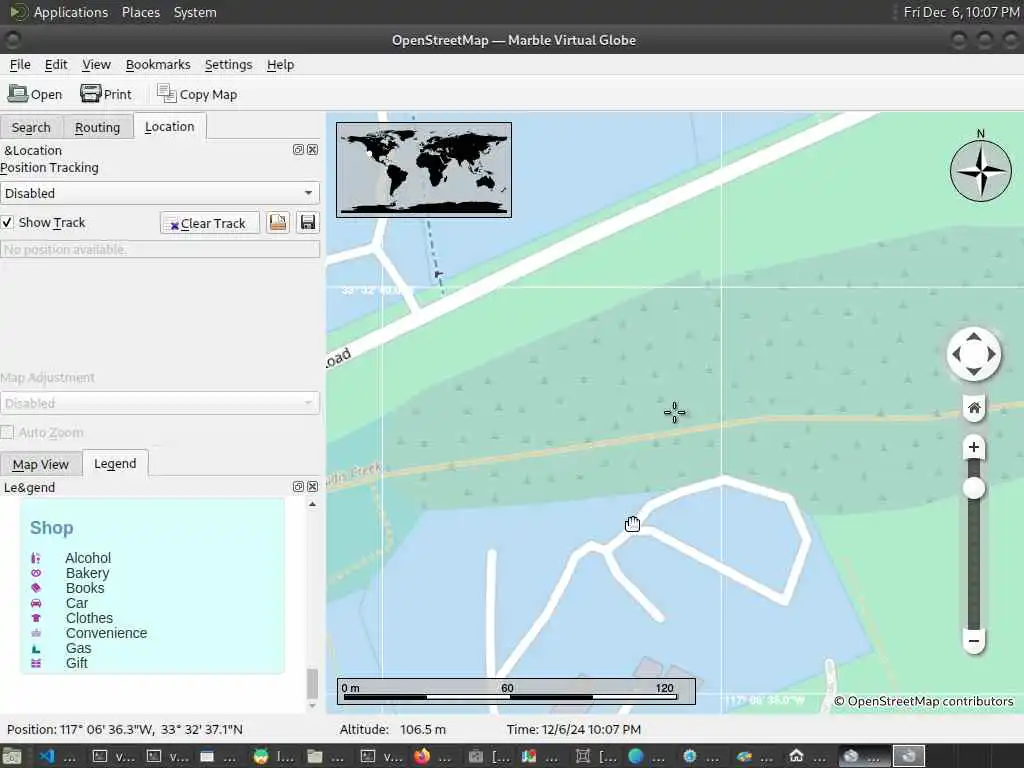
Task: Switch to the Routing tab
Action: 97,127
